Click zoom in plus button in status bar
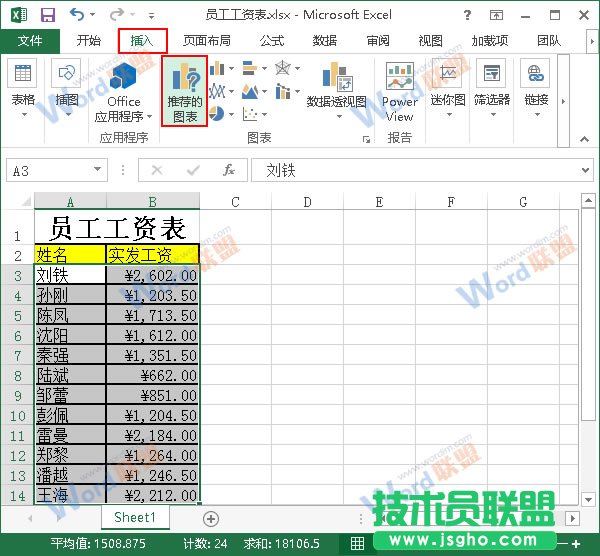600x556 pixels. [576, 543]
